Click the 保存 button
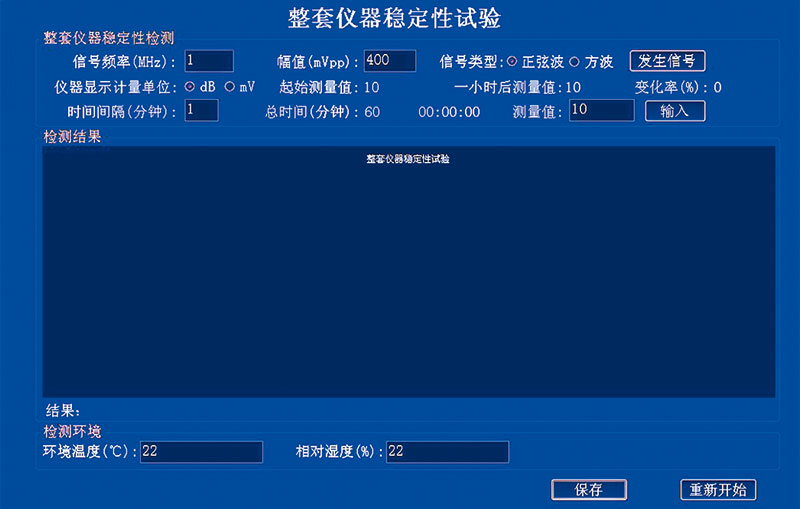Image resolution: width=800 pixels, height=509 pixels. [x=589, y=490]
